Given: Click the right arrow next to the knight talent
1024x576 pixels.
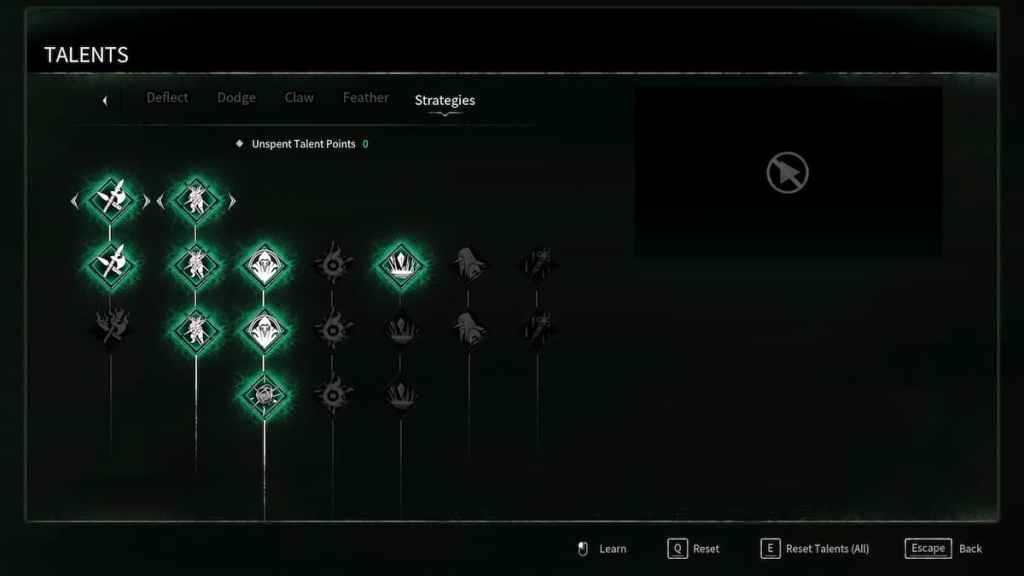Looking at the screenshot, I should click(x=232, y=201).
